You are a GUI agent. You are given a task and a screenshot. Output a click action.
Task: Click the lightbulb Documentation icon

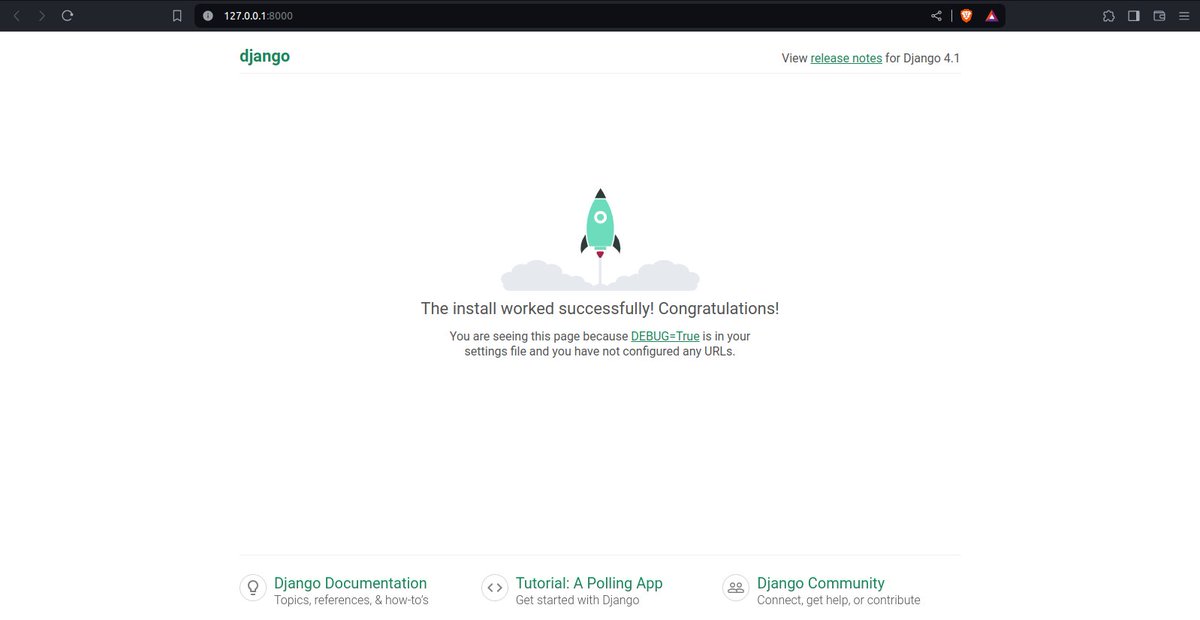point(253,588)
